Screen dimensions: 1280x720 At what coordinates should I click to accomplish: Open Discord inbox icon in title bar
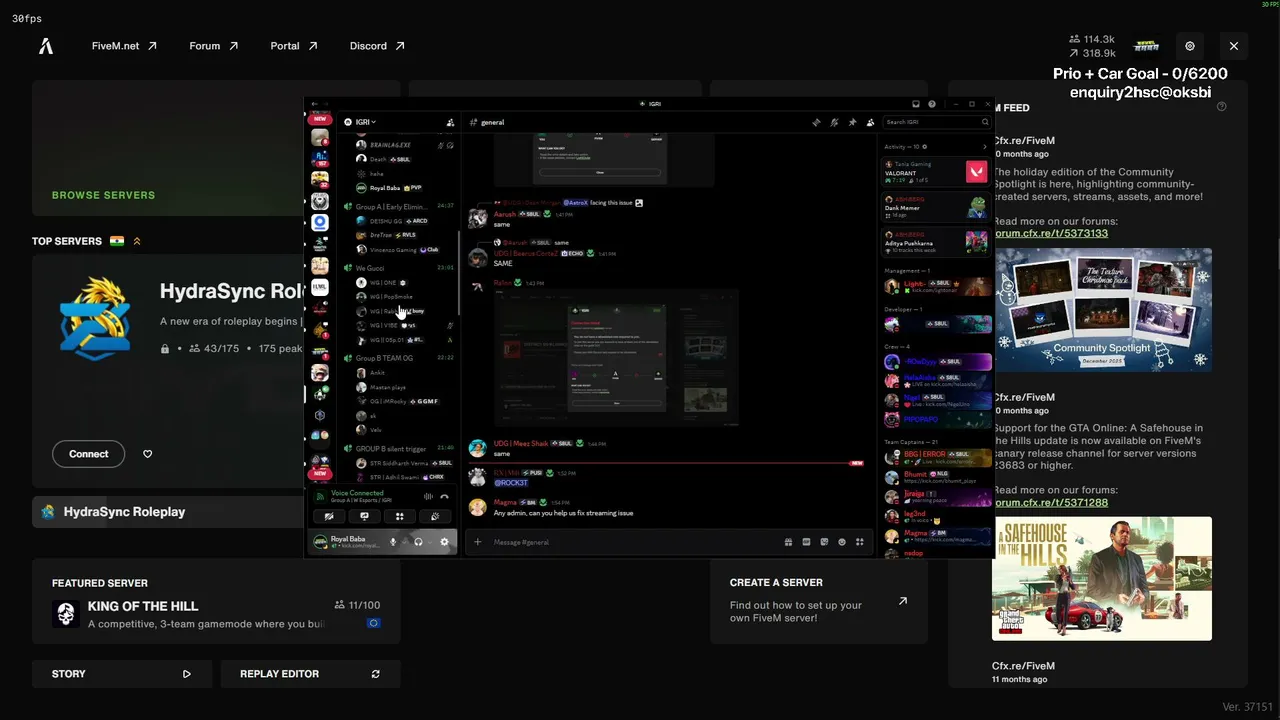click(x=915, y=104)
